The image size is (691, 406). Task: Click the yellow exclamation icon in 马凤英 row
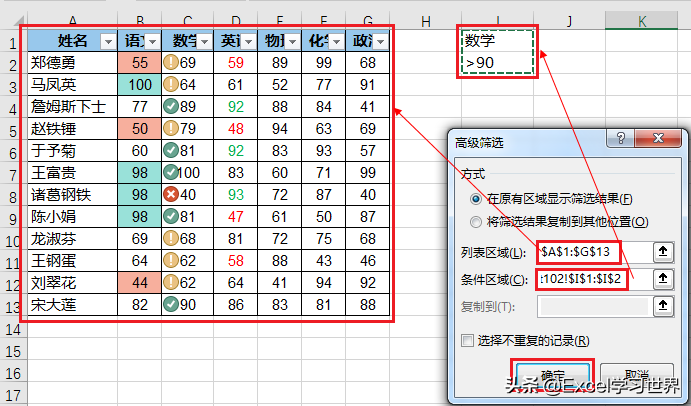click(x=171, y=85)
